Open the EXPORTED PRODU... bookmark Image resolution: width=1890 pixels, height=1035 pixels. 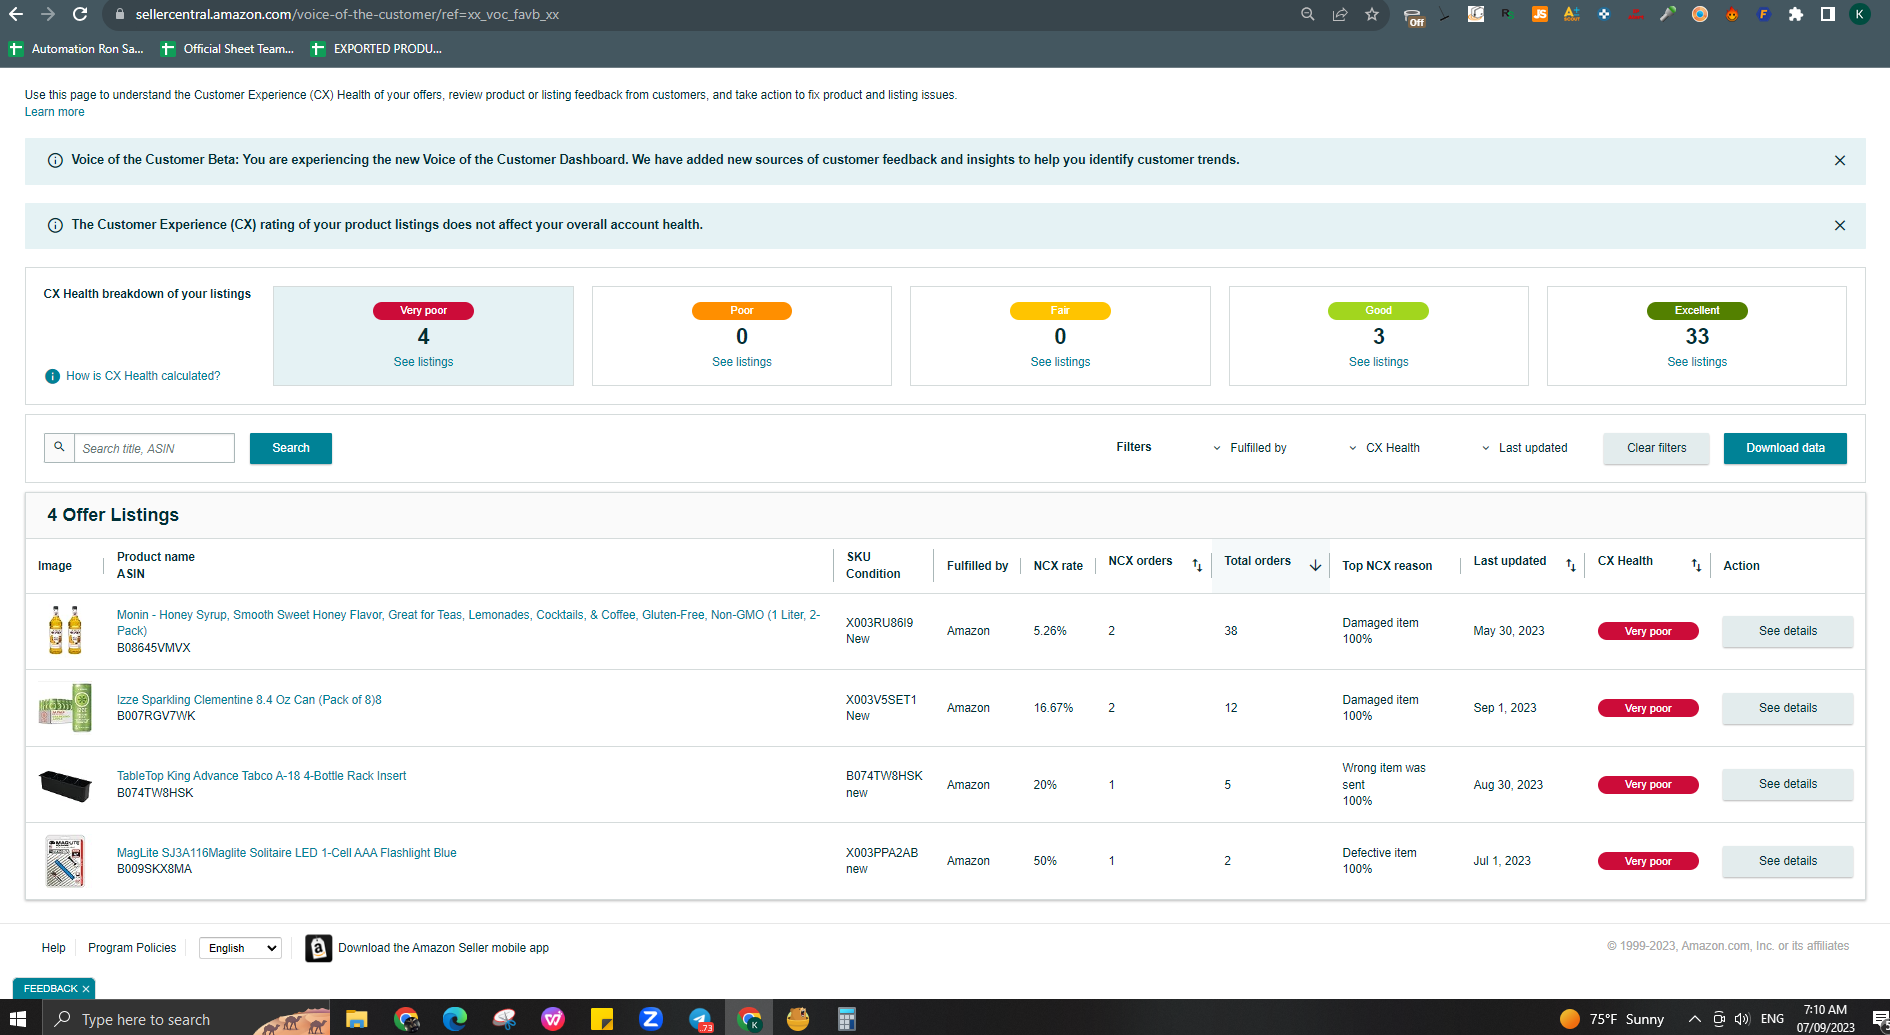(x=376, y=49)
